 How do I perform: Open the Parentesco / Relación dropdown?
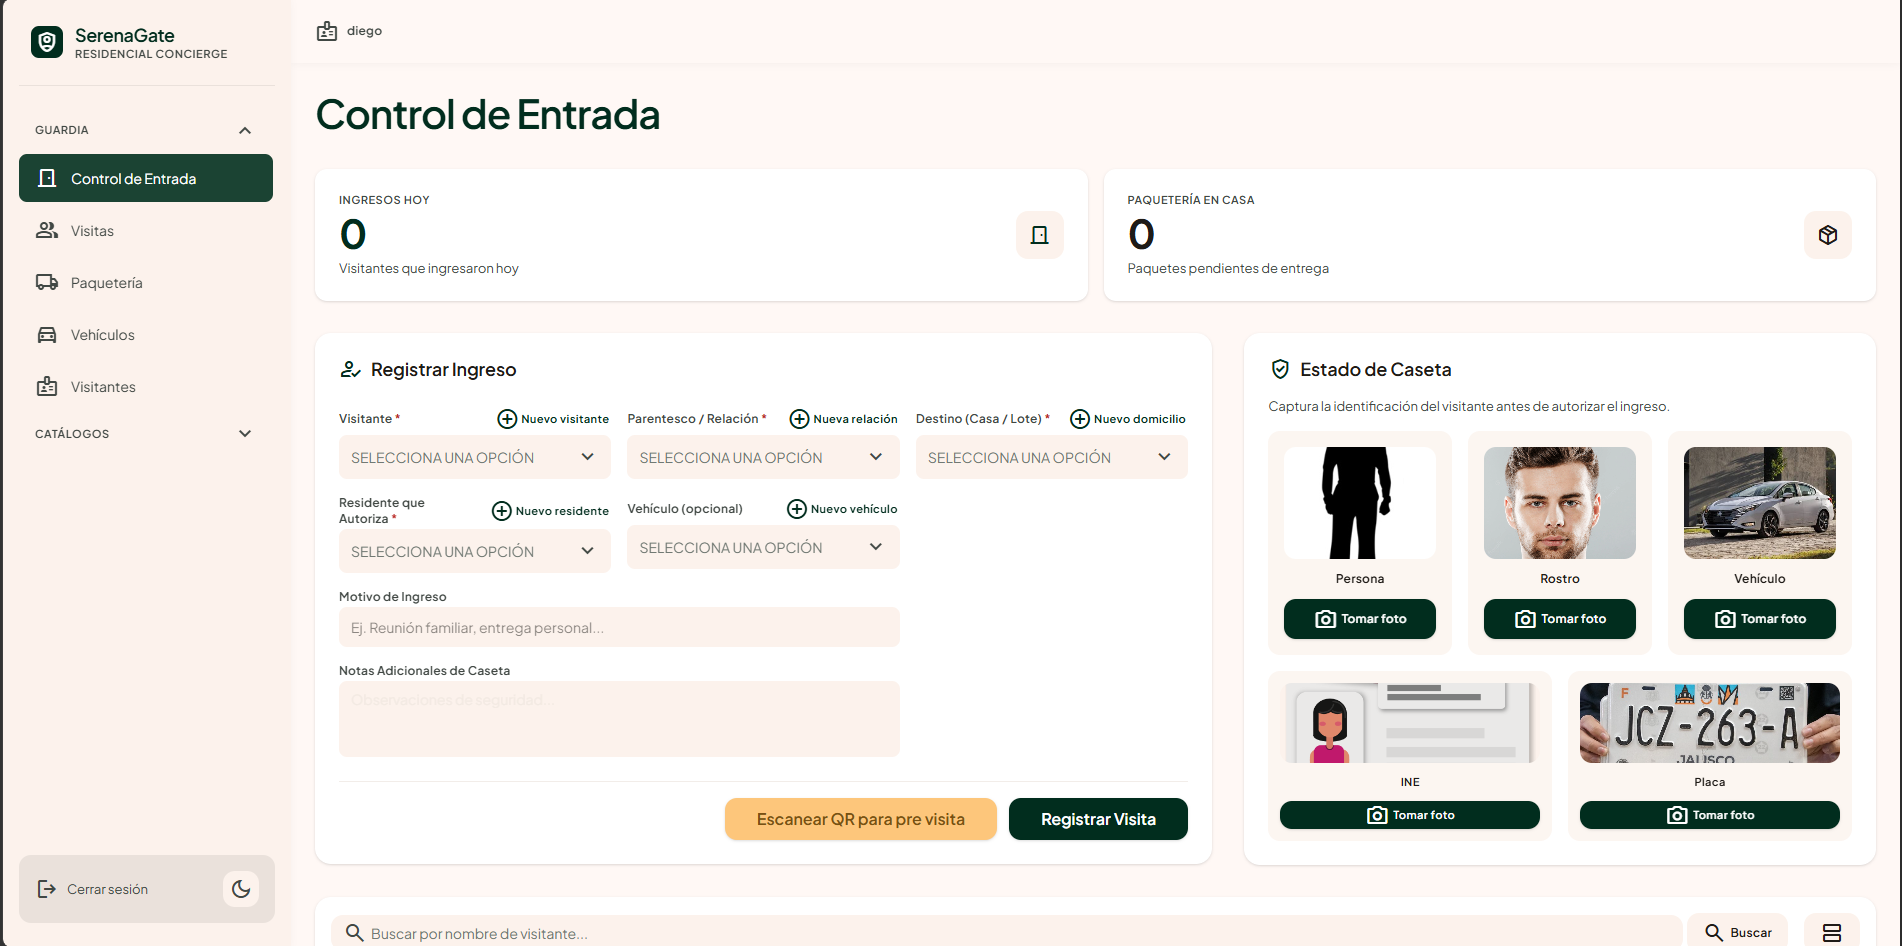[x=763, y=457]
